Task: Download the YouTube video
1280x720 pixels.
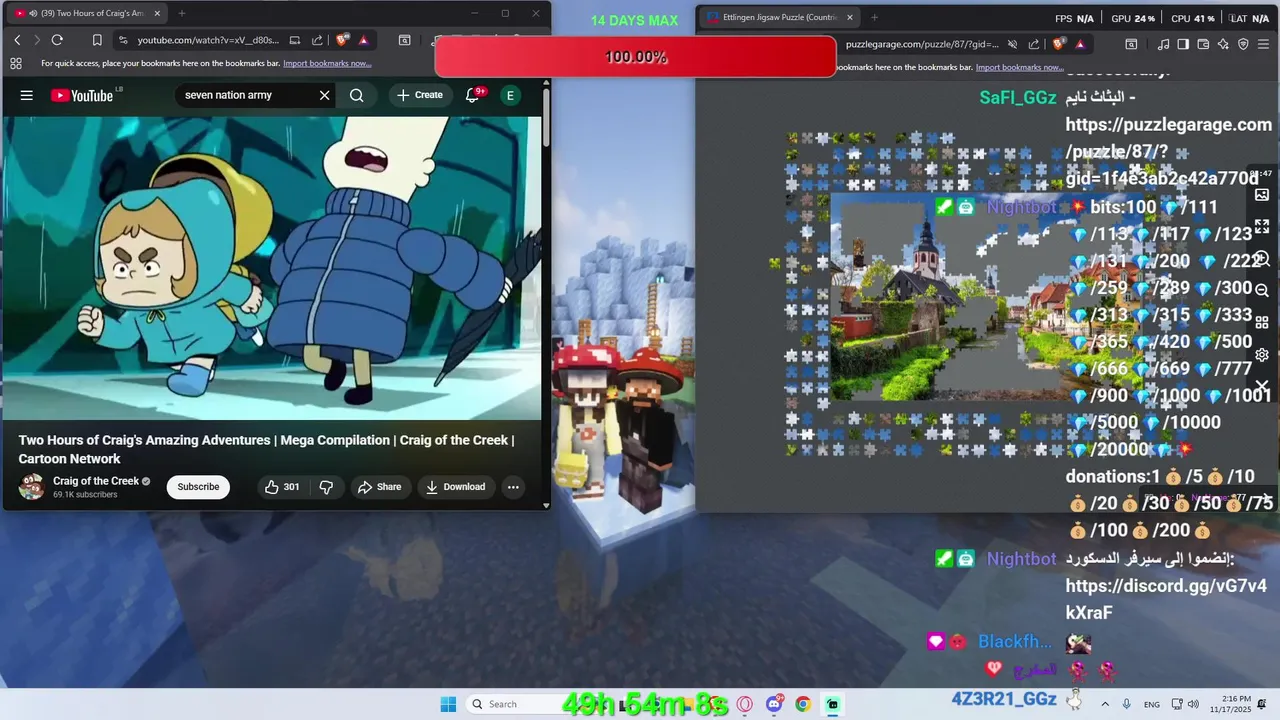Action: point(455,487)
